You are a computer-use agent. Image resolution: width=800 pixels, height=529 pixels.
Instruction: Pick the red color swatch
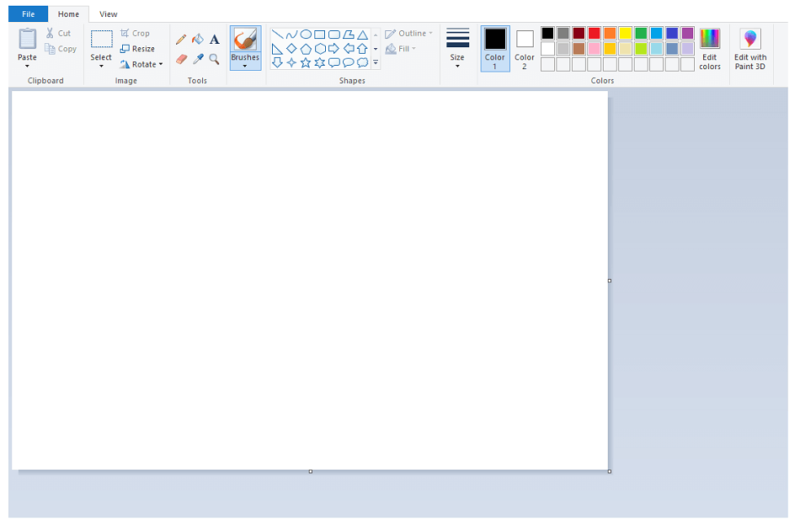[594, 33]
